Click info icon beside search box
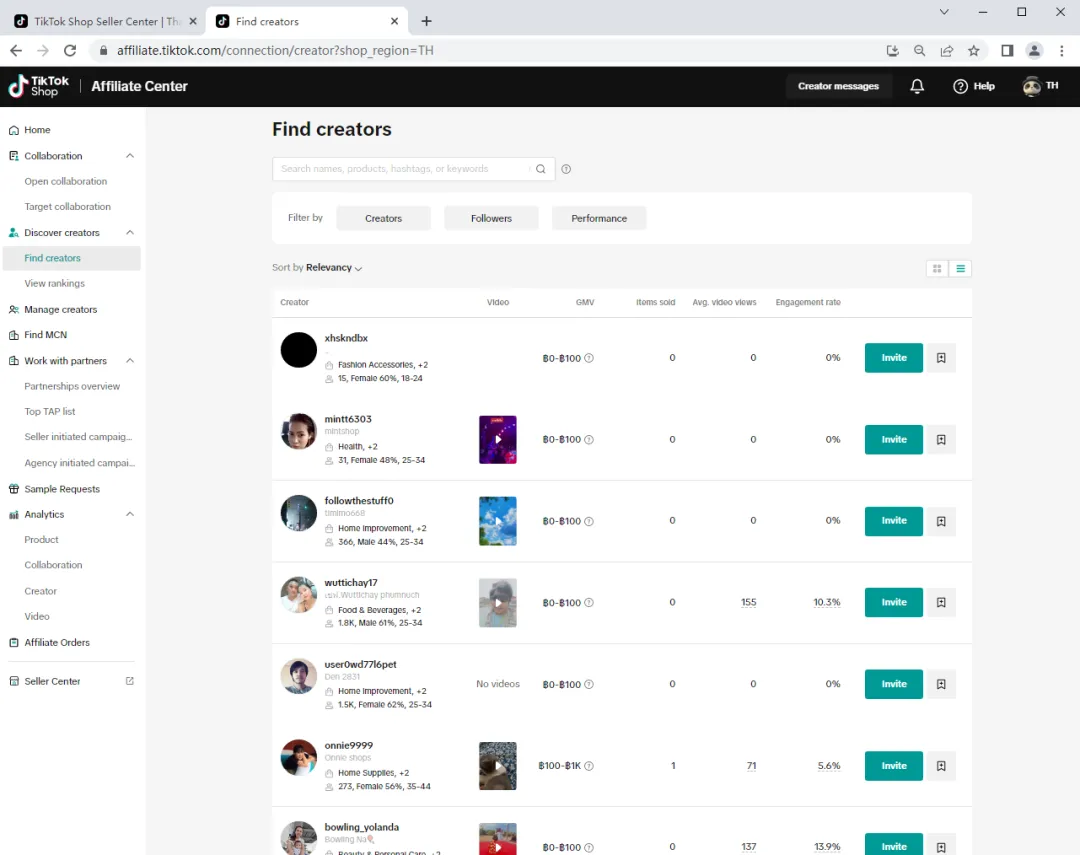The image size is (1080, 855). (566, 169)
